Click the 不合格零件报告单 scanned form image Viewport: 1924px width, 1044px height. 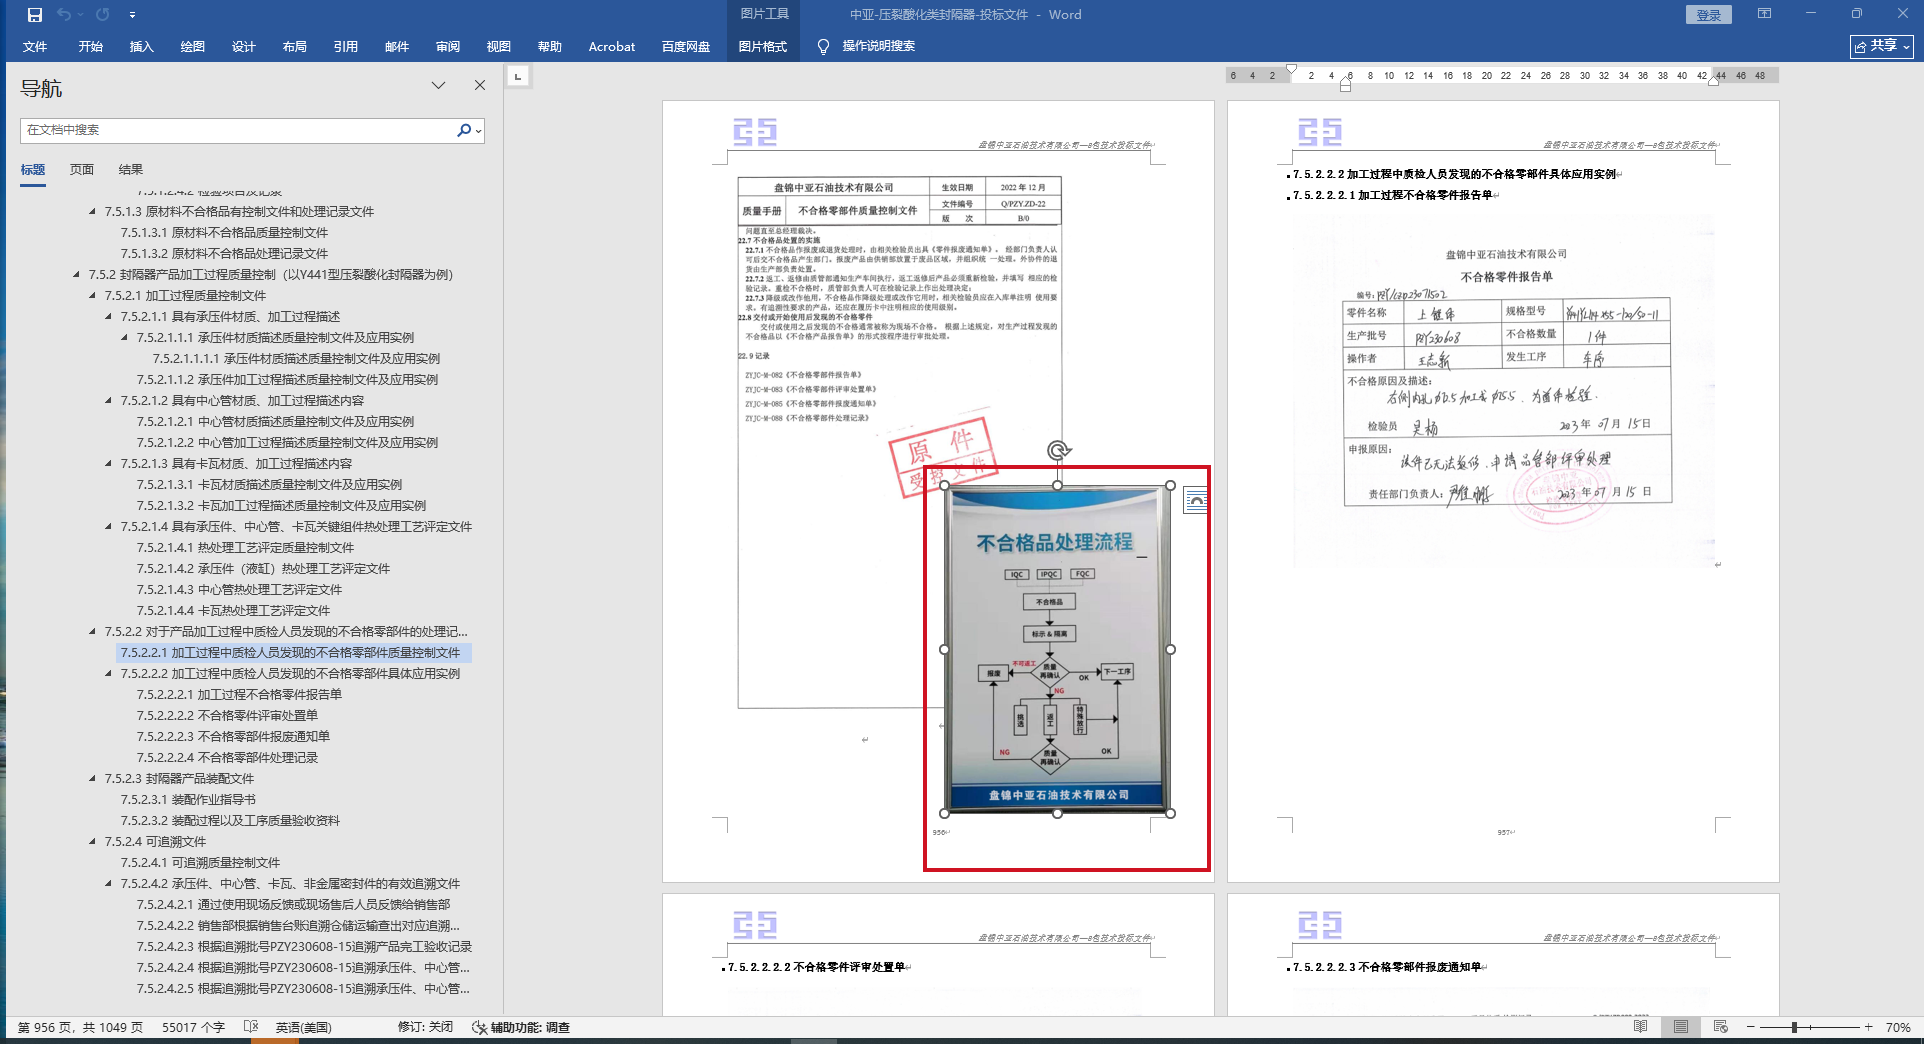[1505, 392]
